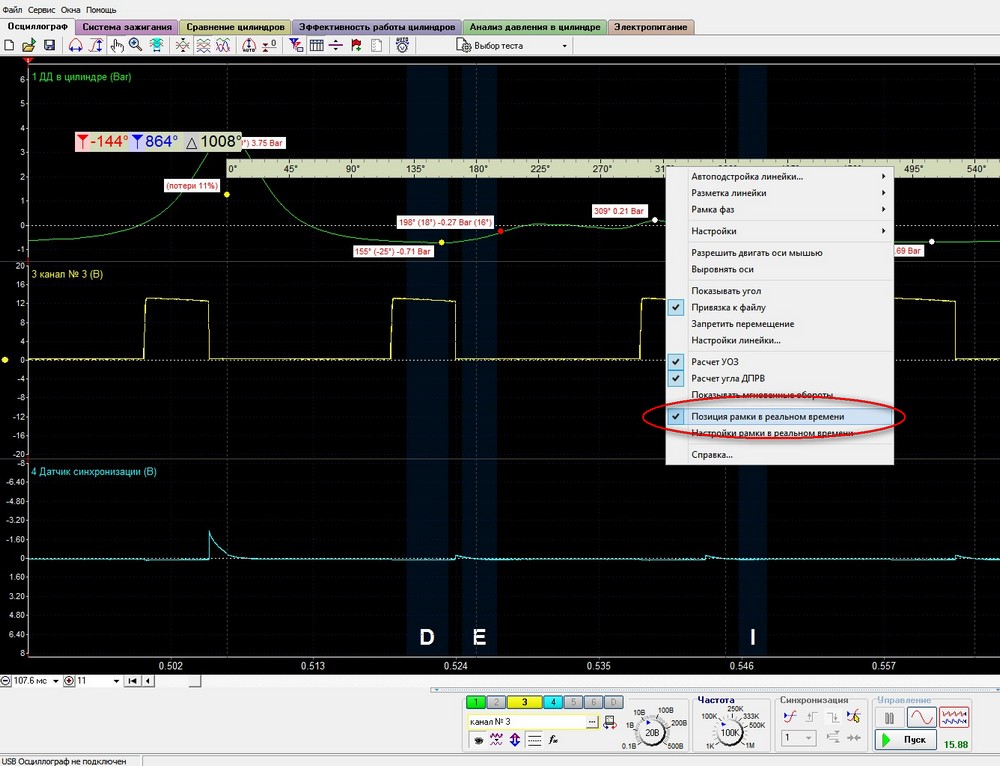Expand 'Настройки' submenu
Viewport: 1000px width, 766px height.
[x=779, y=231]
